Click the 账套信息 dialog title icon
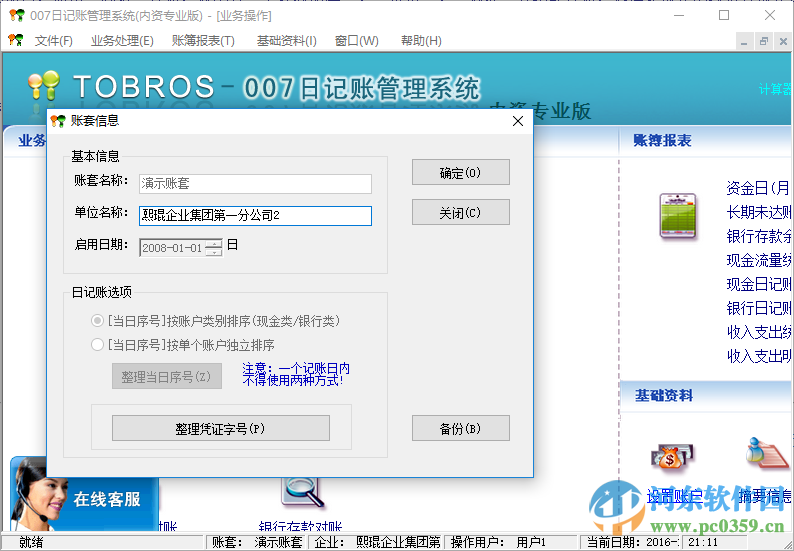This screenshot has height=551, width=794. coord(58,121)
